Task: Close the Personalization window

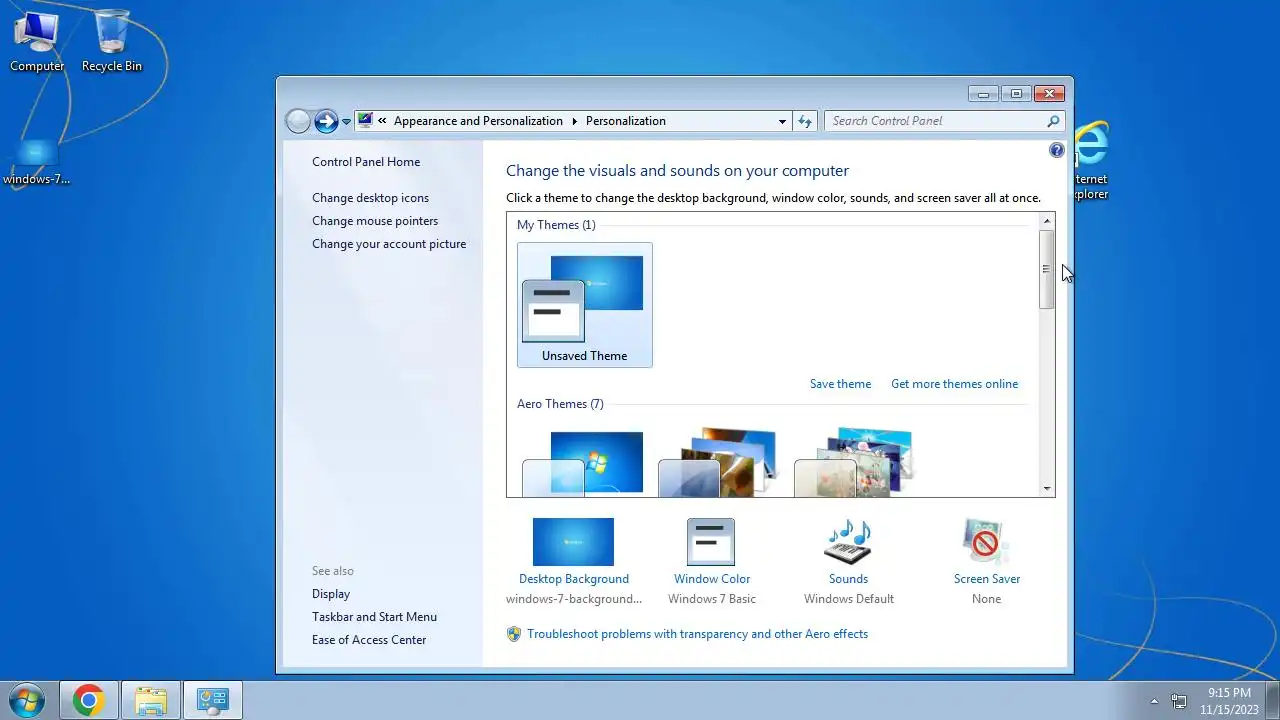Action: (1049, 94)
